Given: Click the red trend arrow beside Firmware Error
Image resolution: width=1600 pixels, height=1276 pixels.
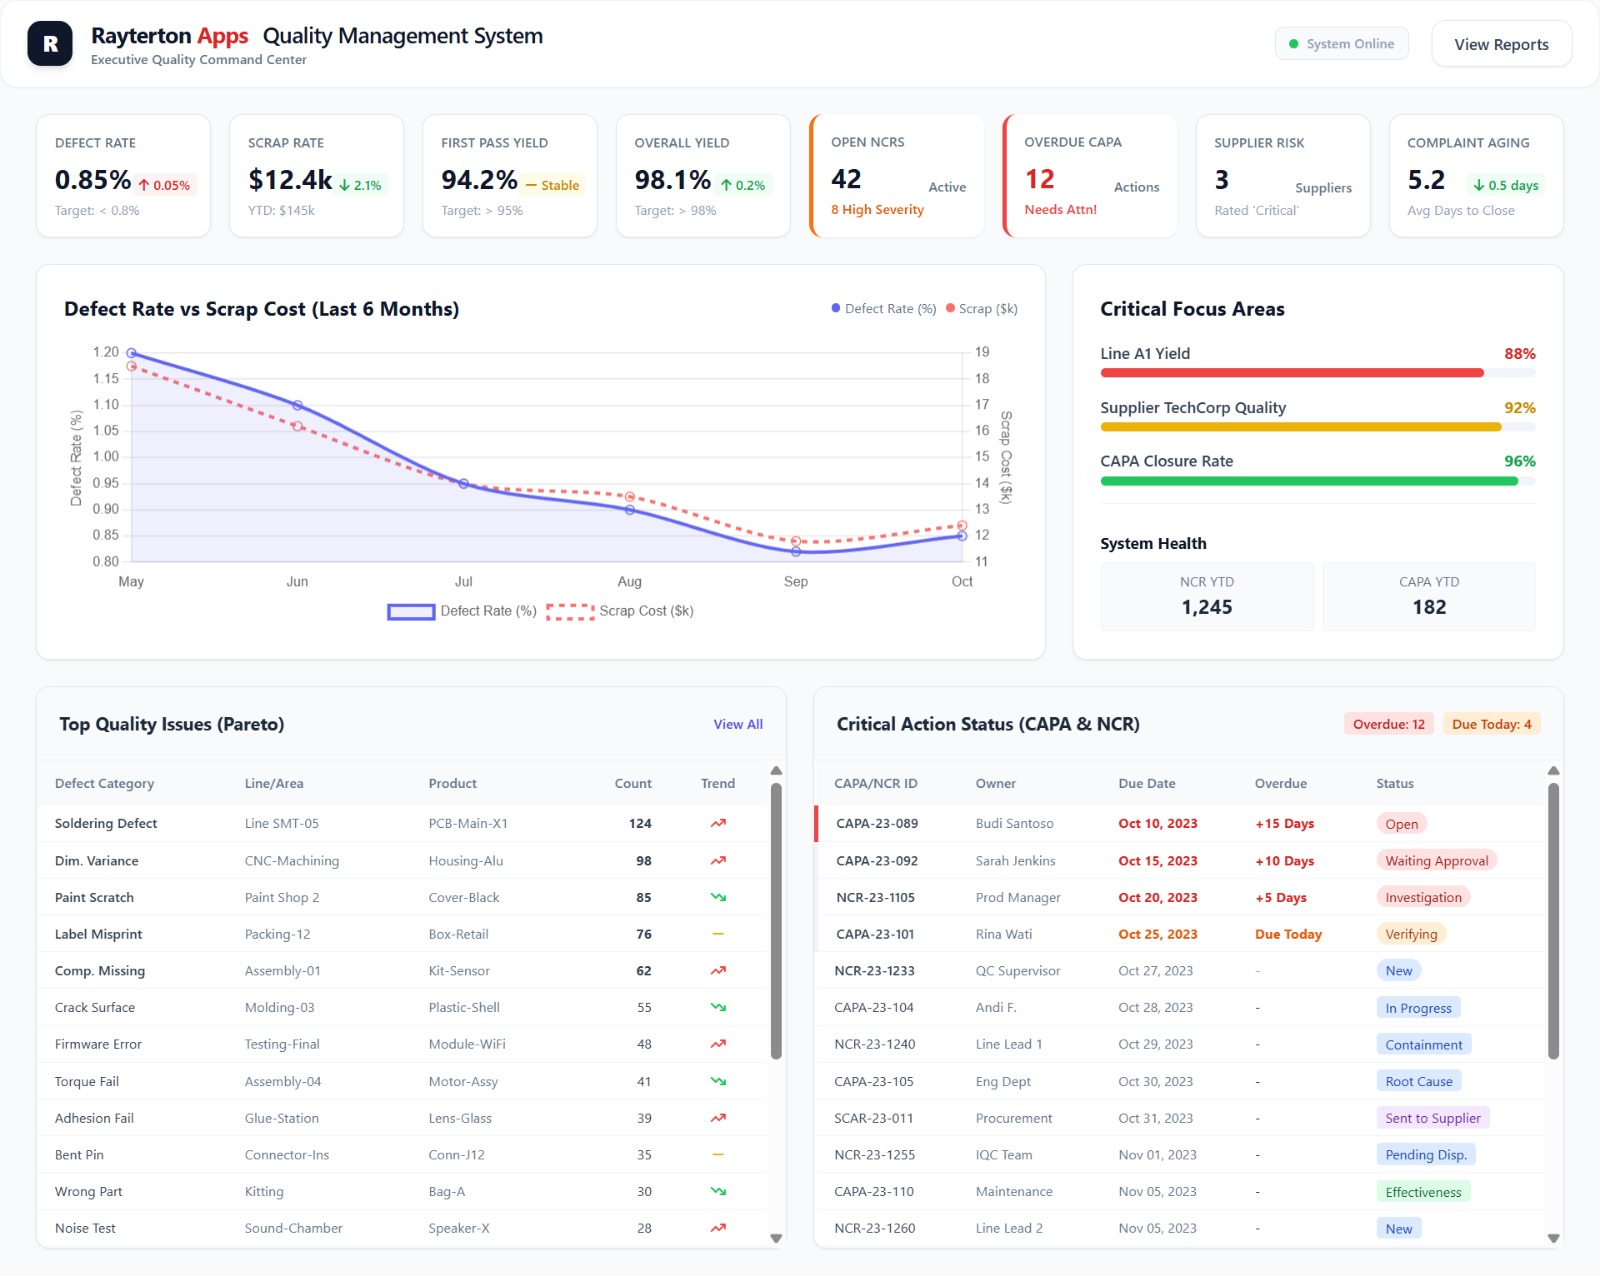Looking at the screenshot, I should (716, 1043).
